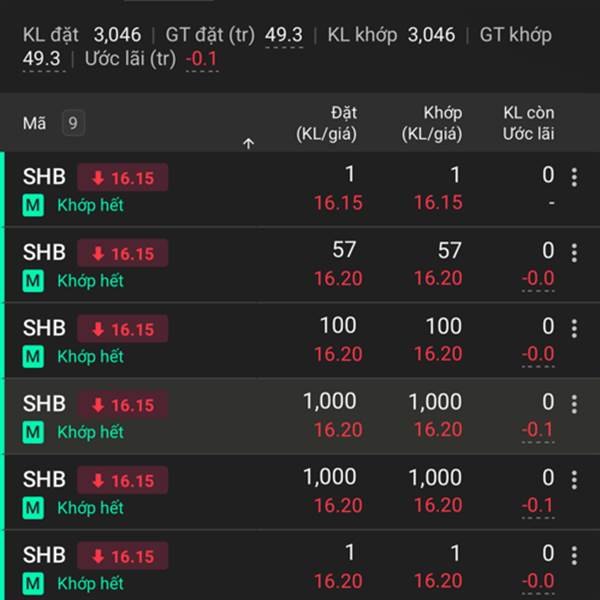This screenshot has width=600, height=600.
Task: Open more options for SHB 100-share order
Action: click(x=574, y=329)
